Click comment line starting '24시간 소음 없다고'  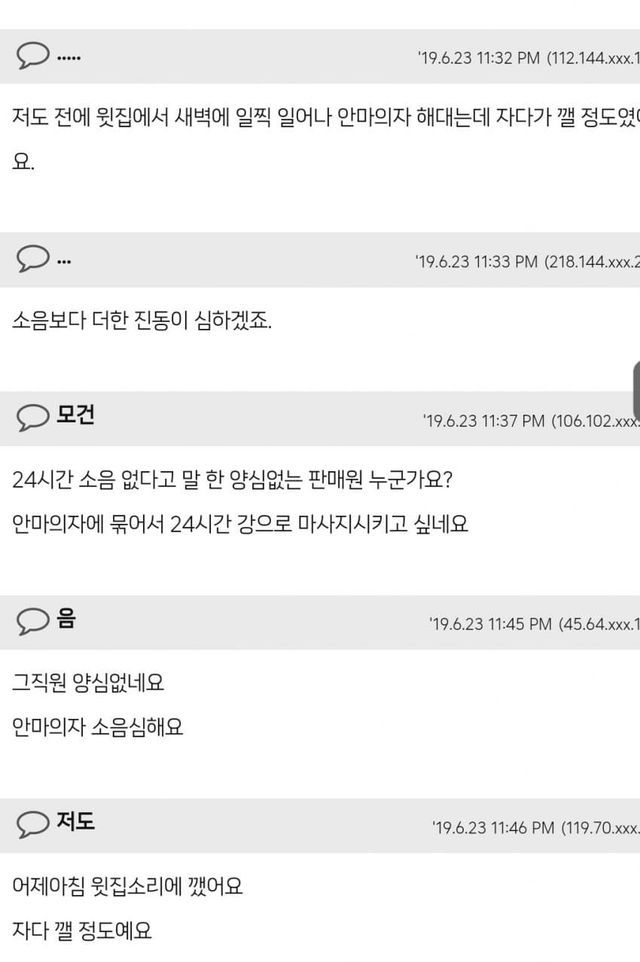pyautogui.click(x=232, y=479)
